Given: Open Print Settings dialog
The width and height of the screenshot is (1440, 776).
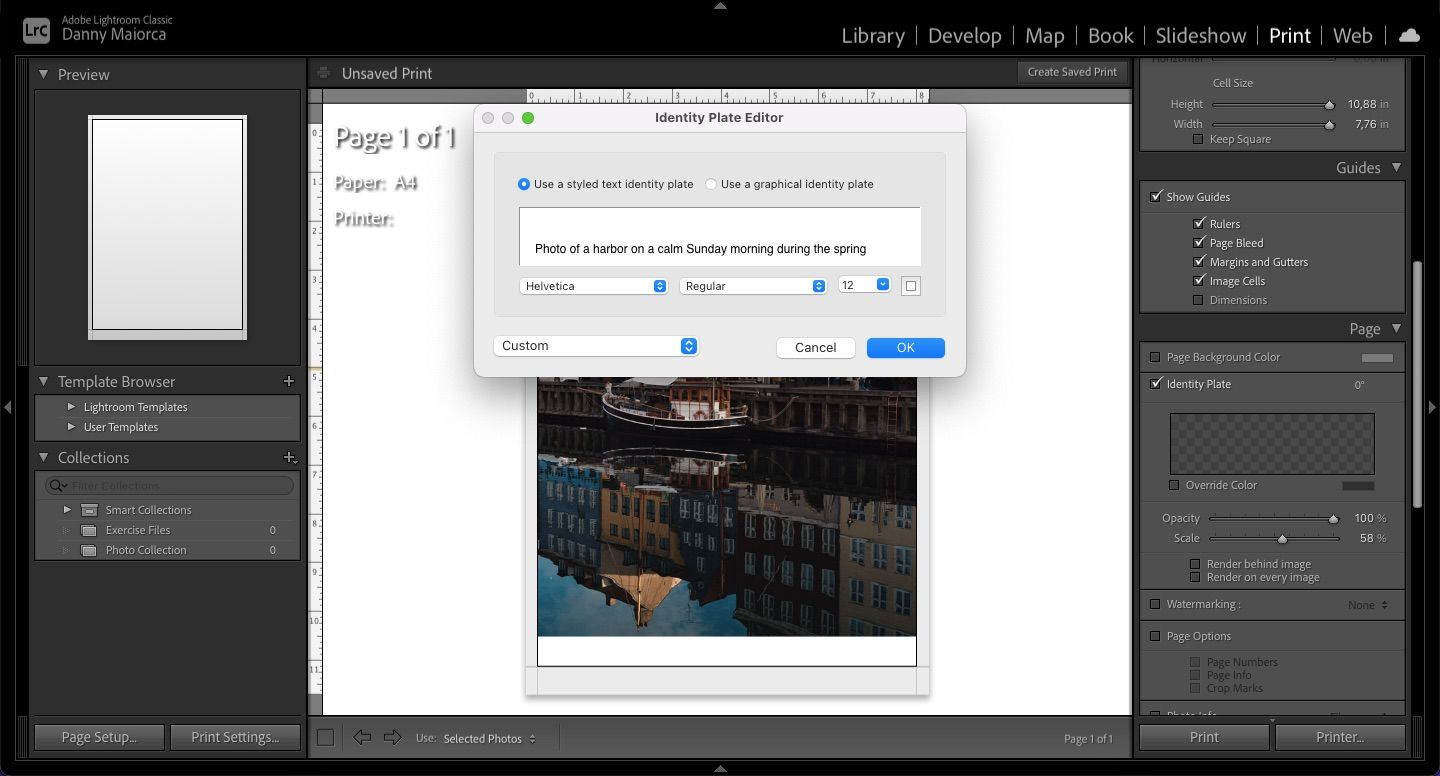Looking at the screenshot, I should [235, 737].
